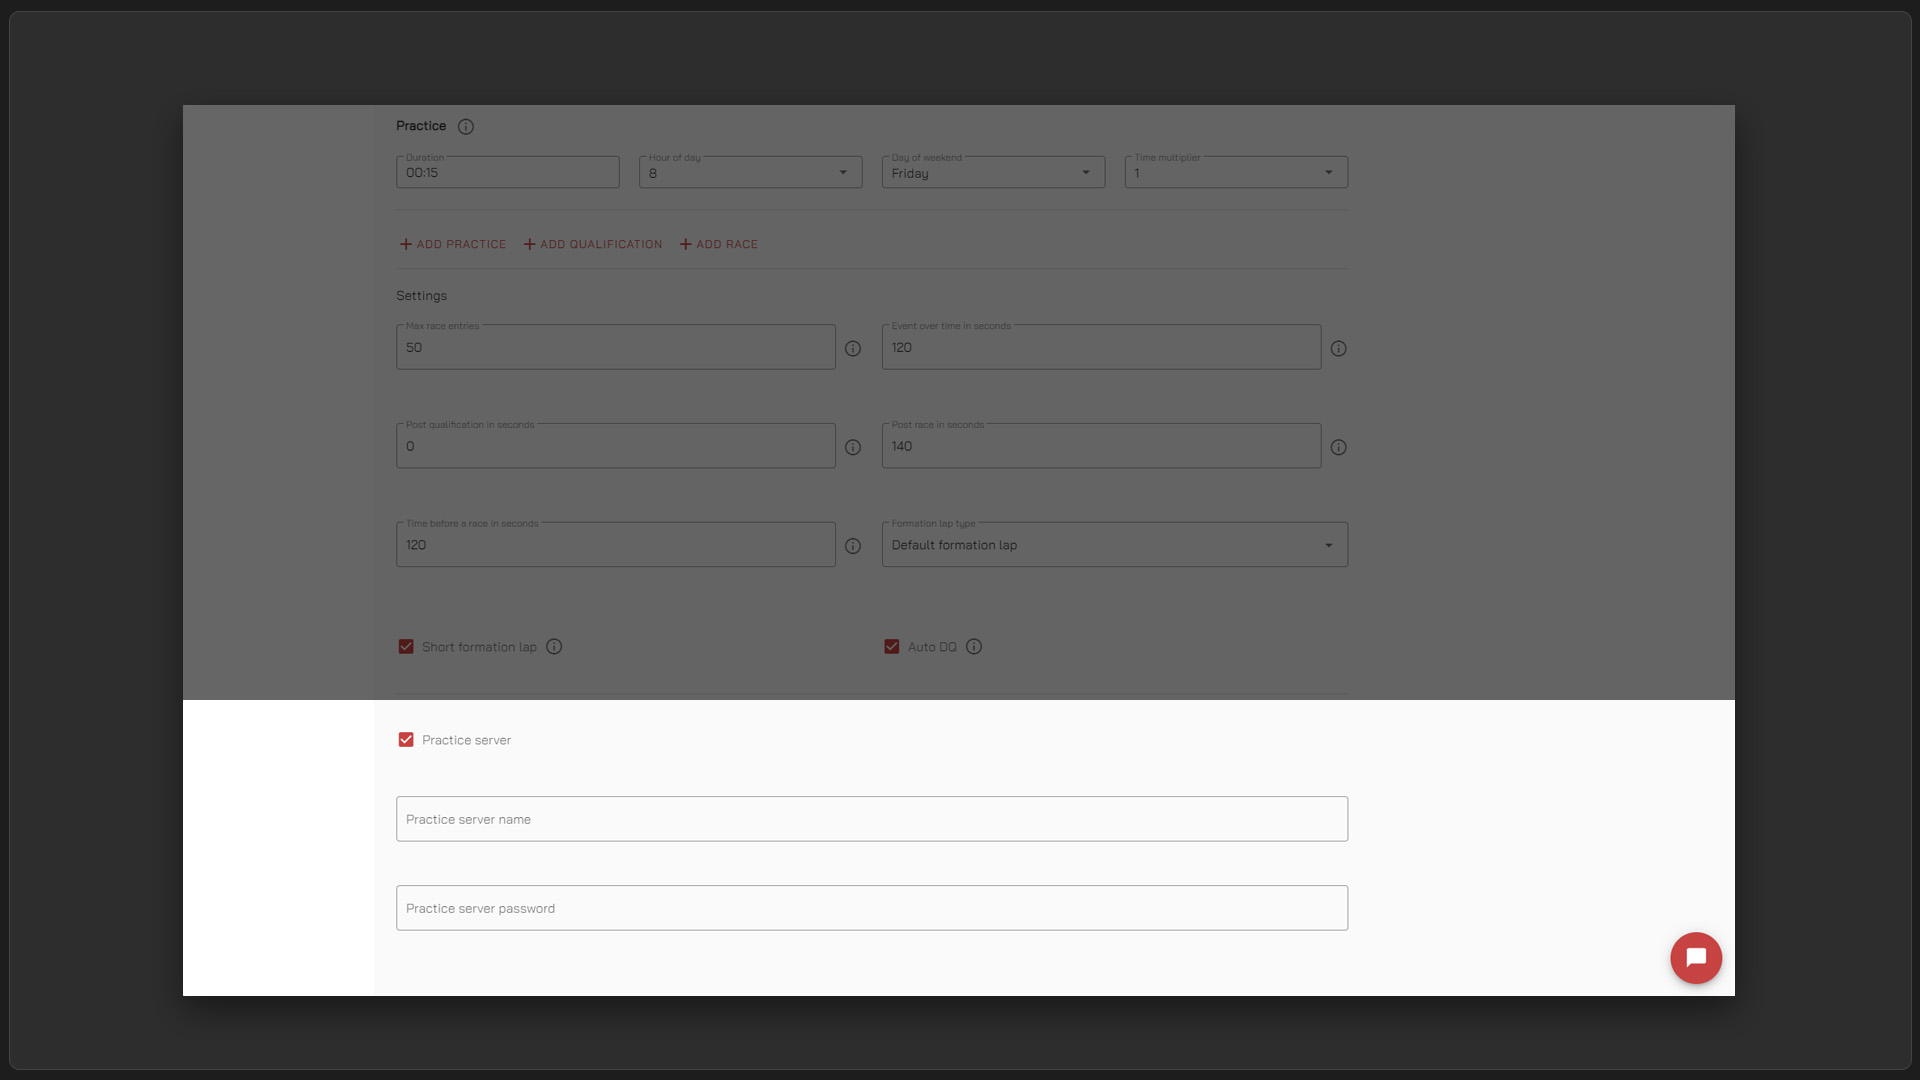Viewport: 1920px width, 1080px height.
Task: Open the red chat bubble button
Action: pyautogui.click(x=1696, y=958)
